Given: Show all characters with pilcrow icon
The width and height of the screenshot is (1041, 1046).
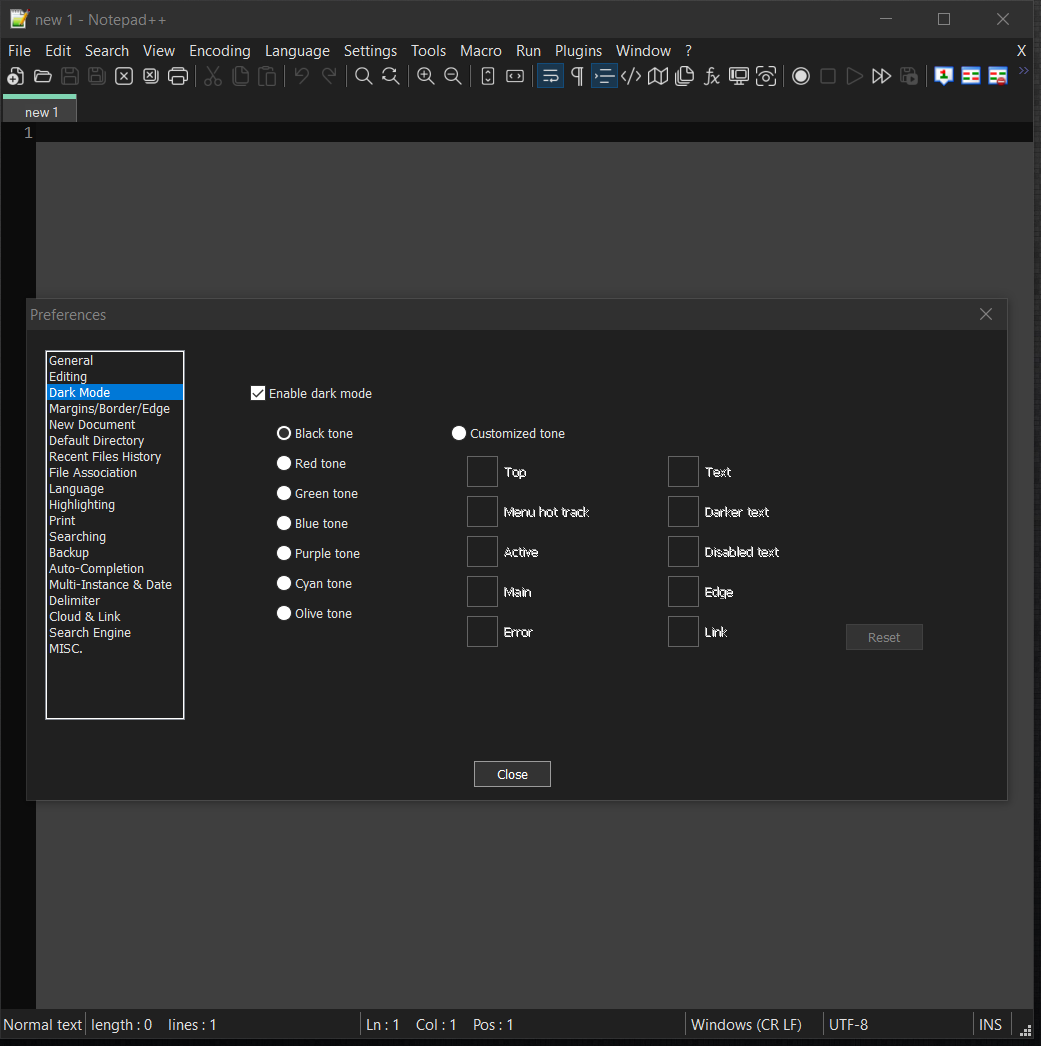Looking at the screenshot, I should click(x=577, y=77).
